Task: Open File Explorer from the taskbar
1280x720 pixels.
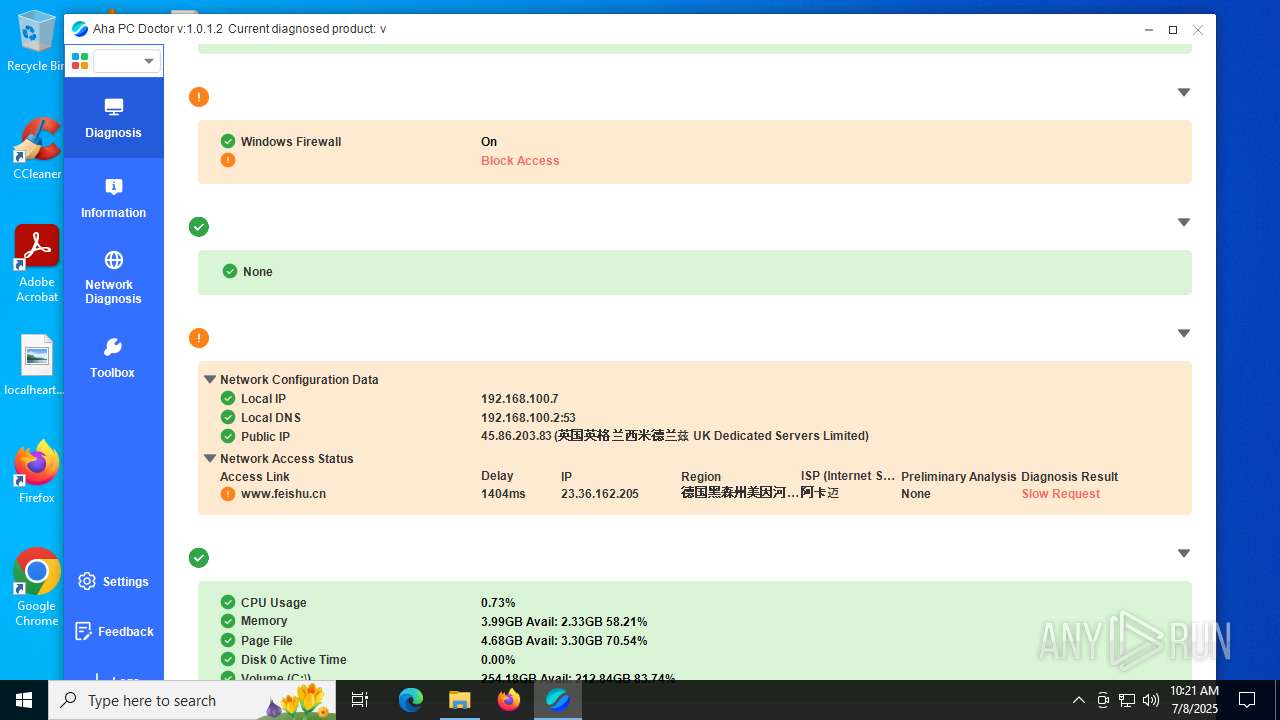Action: [x=460, y=700]
